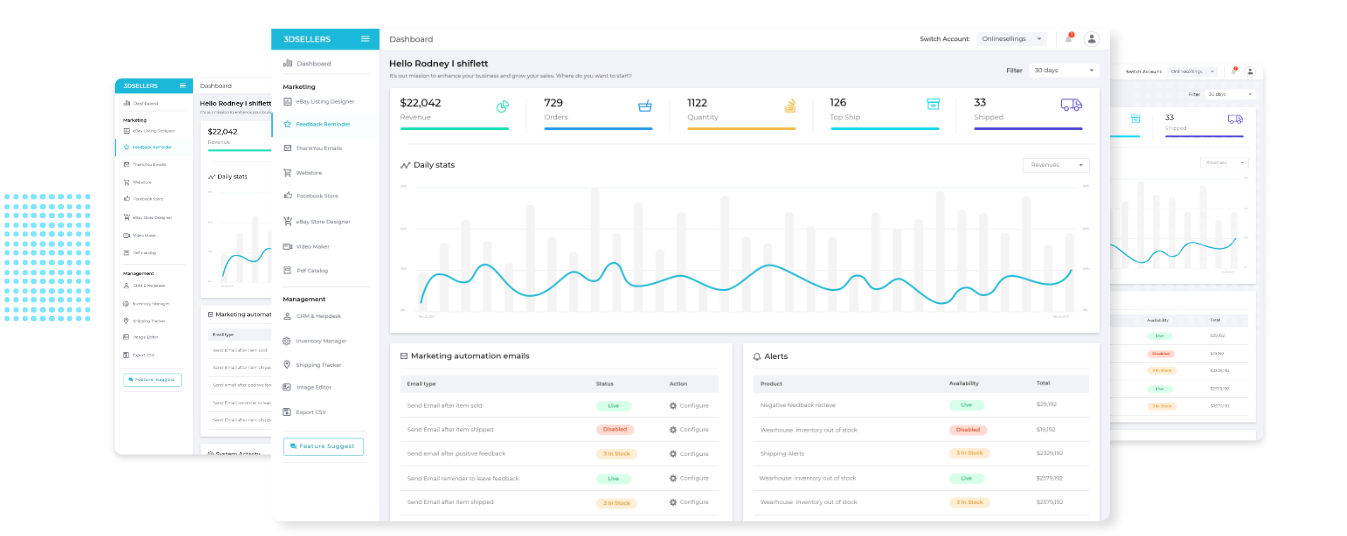Click the $2329,192 total value
The height and width of the screenshot is (536, 1347).
click(1050, 453)
